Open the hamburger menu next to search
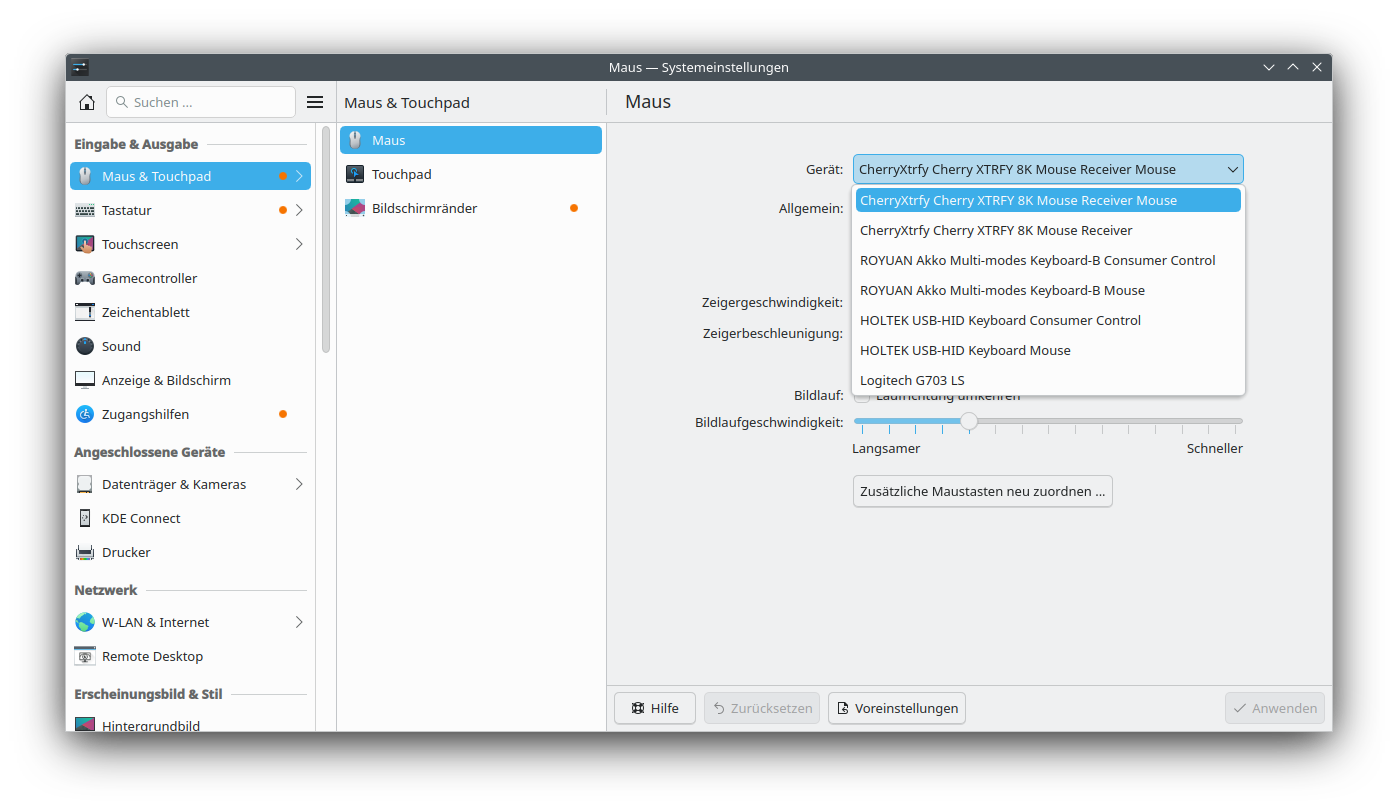 point(315,102)
